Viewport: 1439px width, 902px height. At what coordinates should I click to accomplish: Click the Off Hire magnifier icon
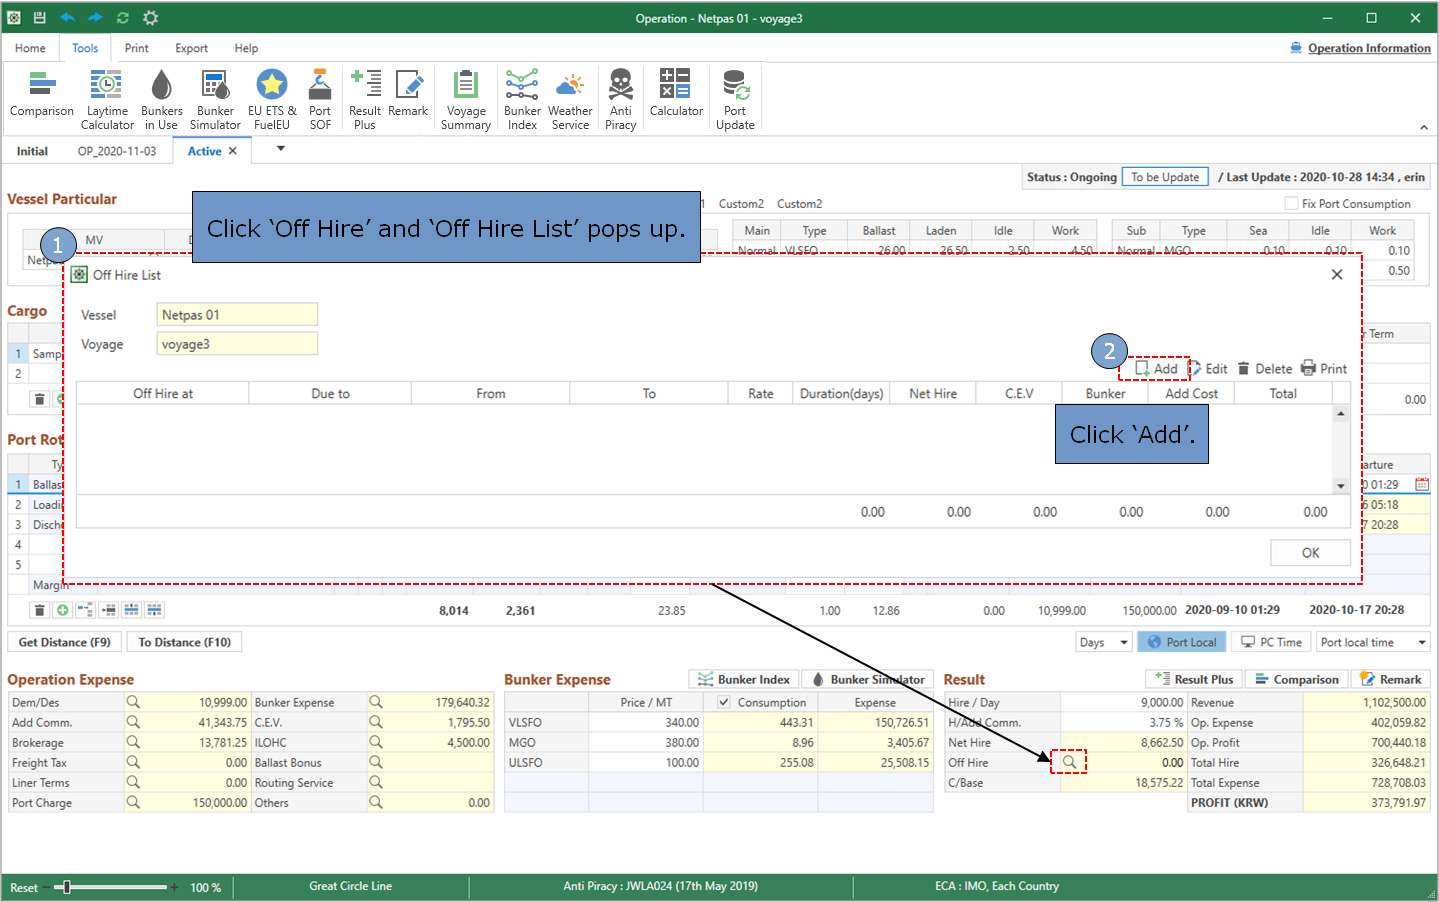(1069, 763)
